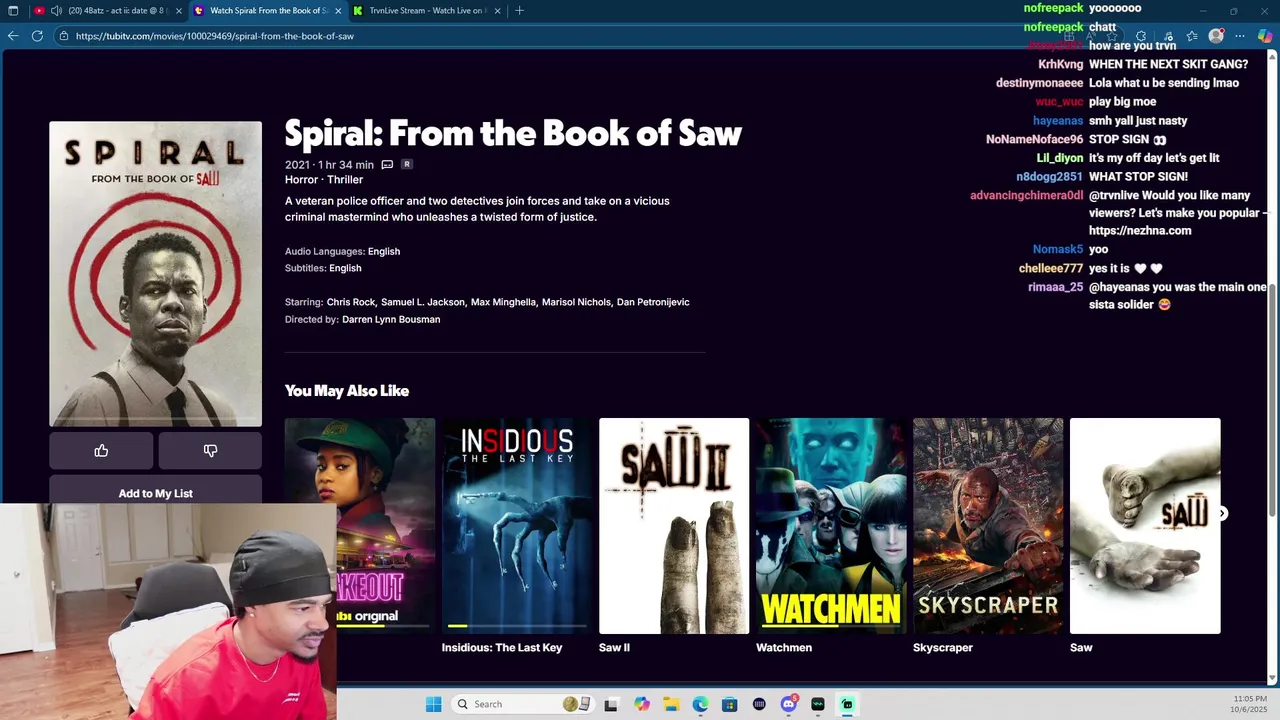Open the browser extensions icon
The height and width of the screenshot is (720, 1280).
coord(1141,36)
